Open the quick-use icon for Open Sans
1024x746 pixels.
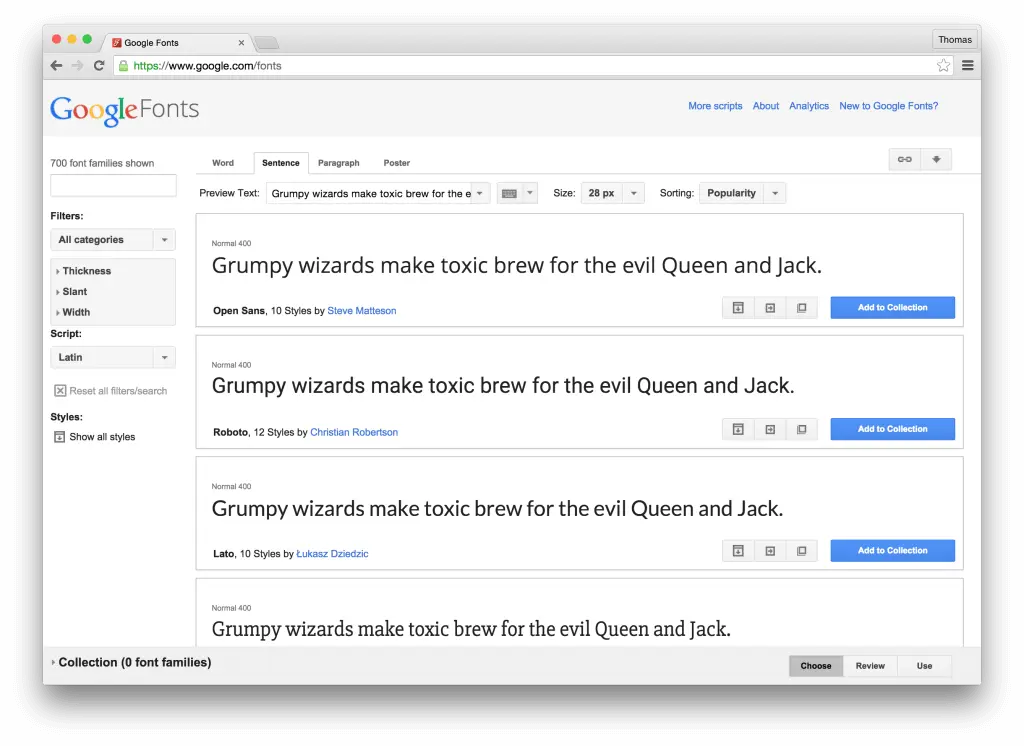pos(737,307)
